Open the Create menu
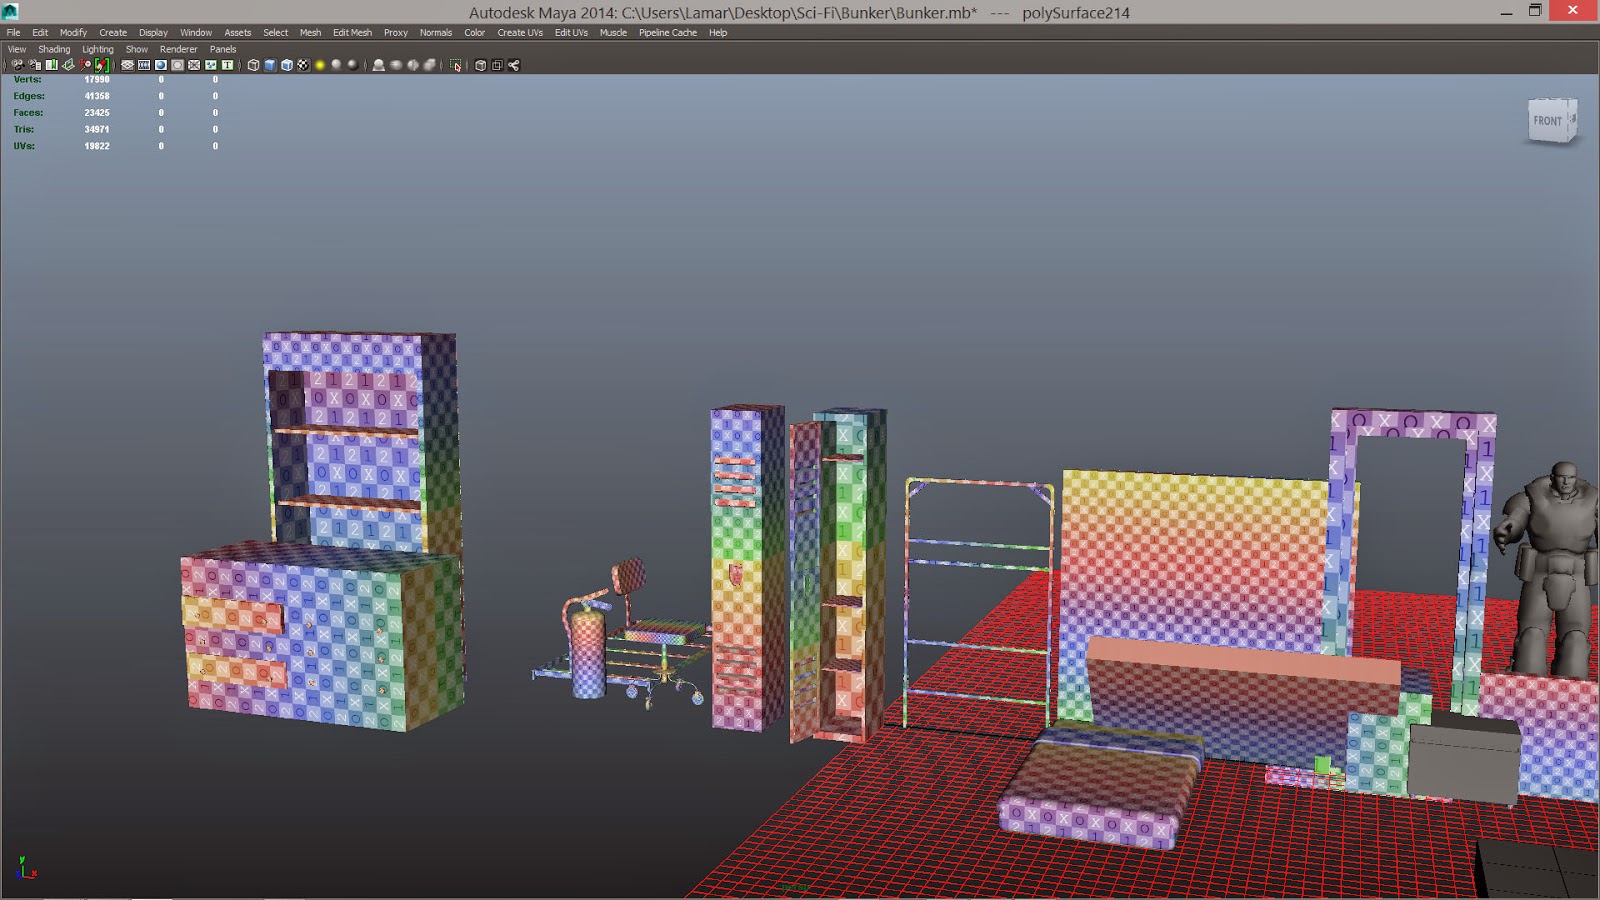1600x900 pixels. click(113, 32)
